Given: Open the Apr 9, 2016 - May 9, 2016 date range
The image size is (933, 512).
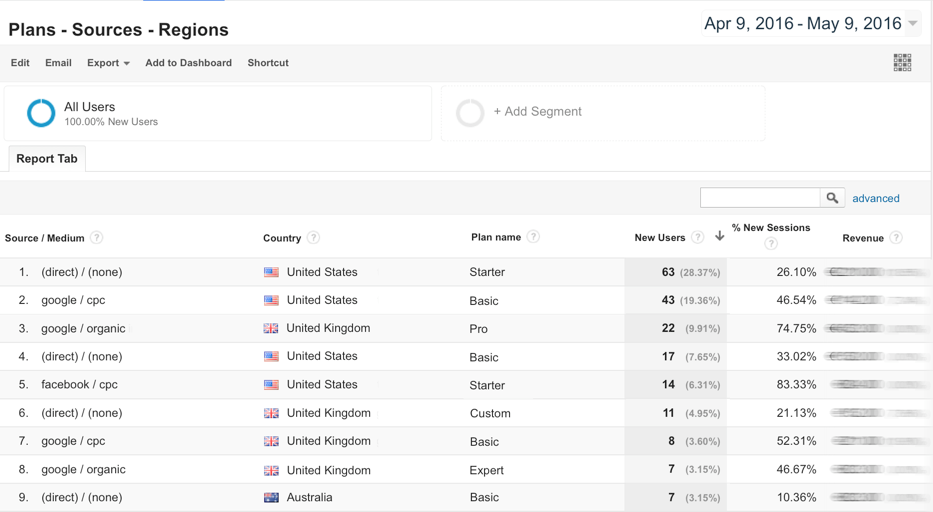Looking at the screenshot, I should coord(802,24).
